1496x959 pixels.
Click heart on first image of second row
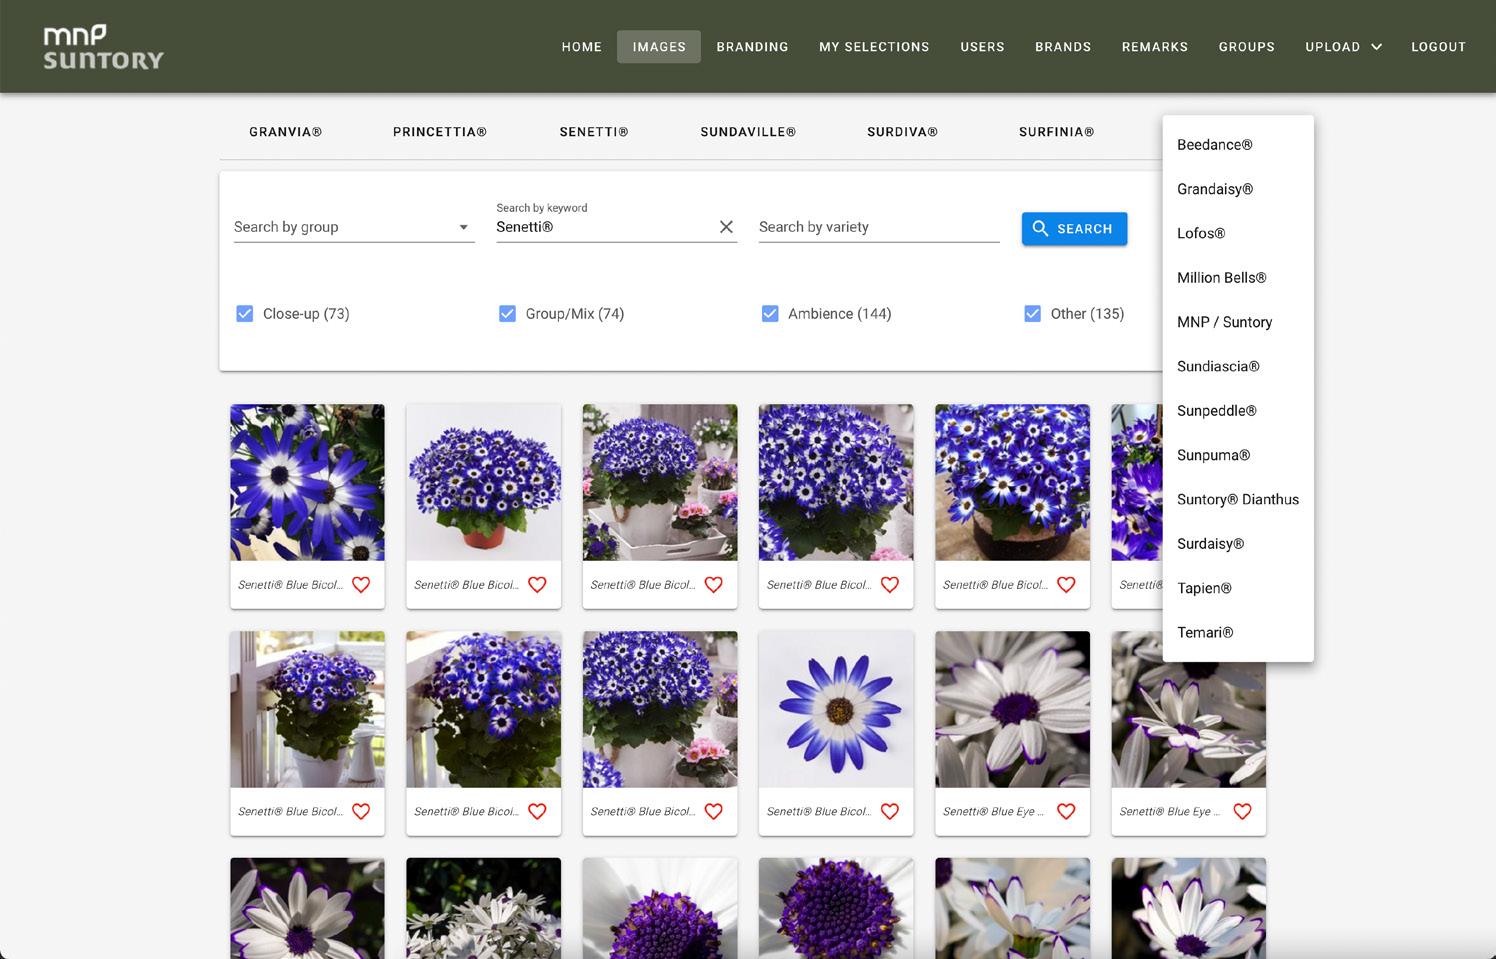coord(361,811)
